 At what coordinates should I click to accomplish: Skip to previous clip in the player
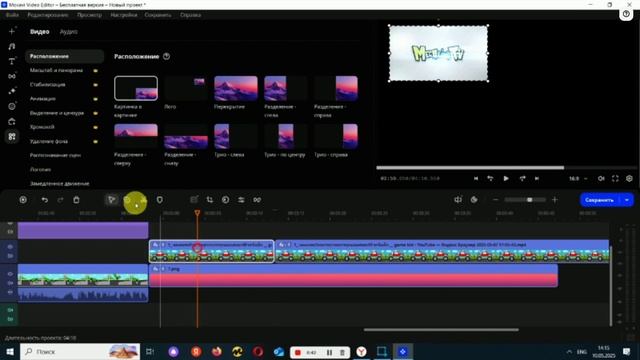coord(476,178)
